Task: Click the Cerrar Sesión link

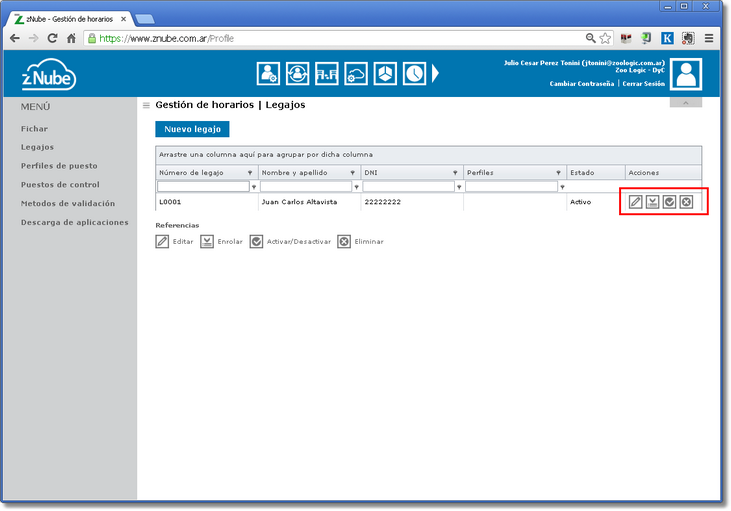Action: (x=643, y=84)
